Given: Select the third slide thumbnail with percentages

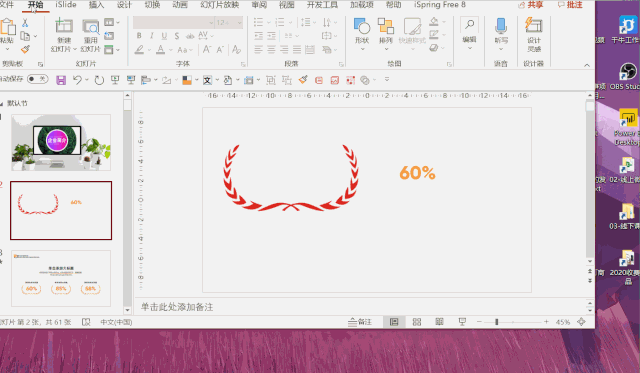Looking at the screenshot, I should pyautogui.click(x=61, y=278).
